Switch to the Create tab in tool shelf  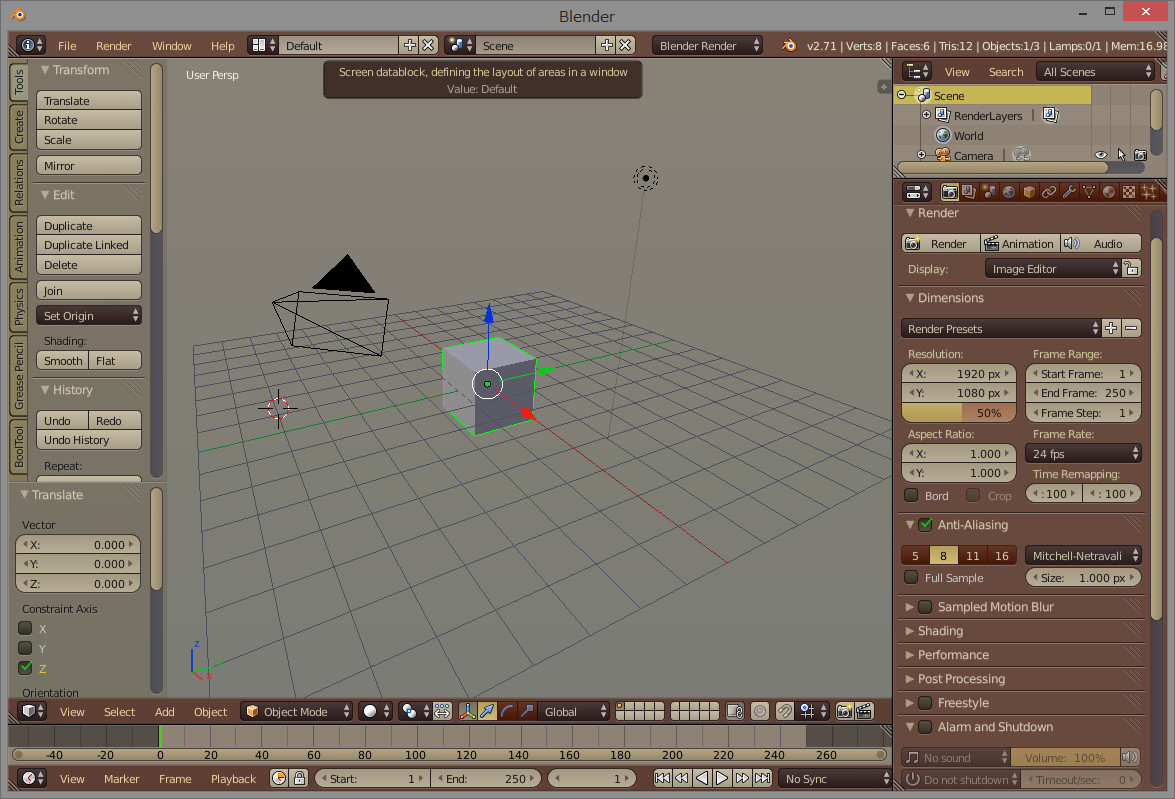(x=19, y=125)
